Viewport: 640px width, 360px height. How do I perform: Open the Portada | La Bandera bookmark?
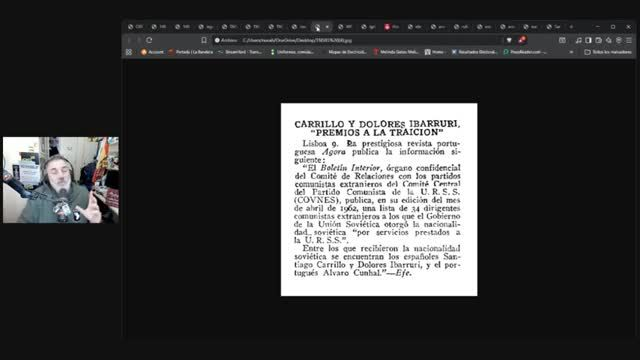(x=191, y=52)
